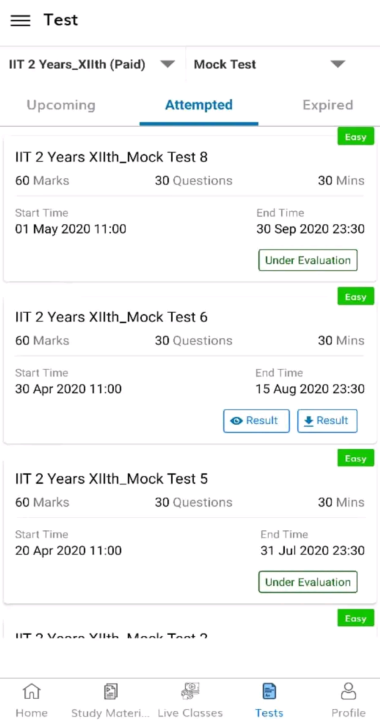380x720 pixels.
Task: Switch to the Upcoming tab
Action: (61, 105)
